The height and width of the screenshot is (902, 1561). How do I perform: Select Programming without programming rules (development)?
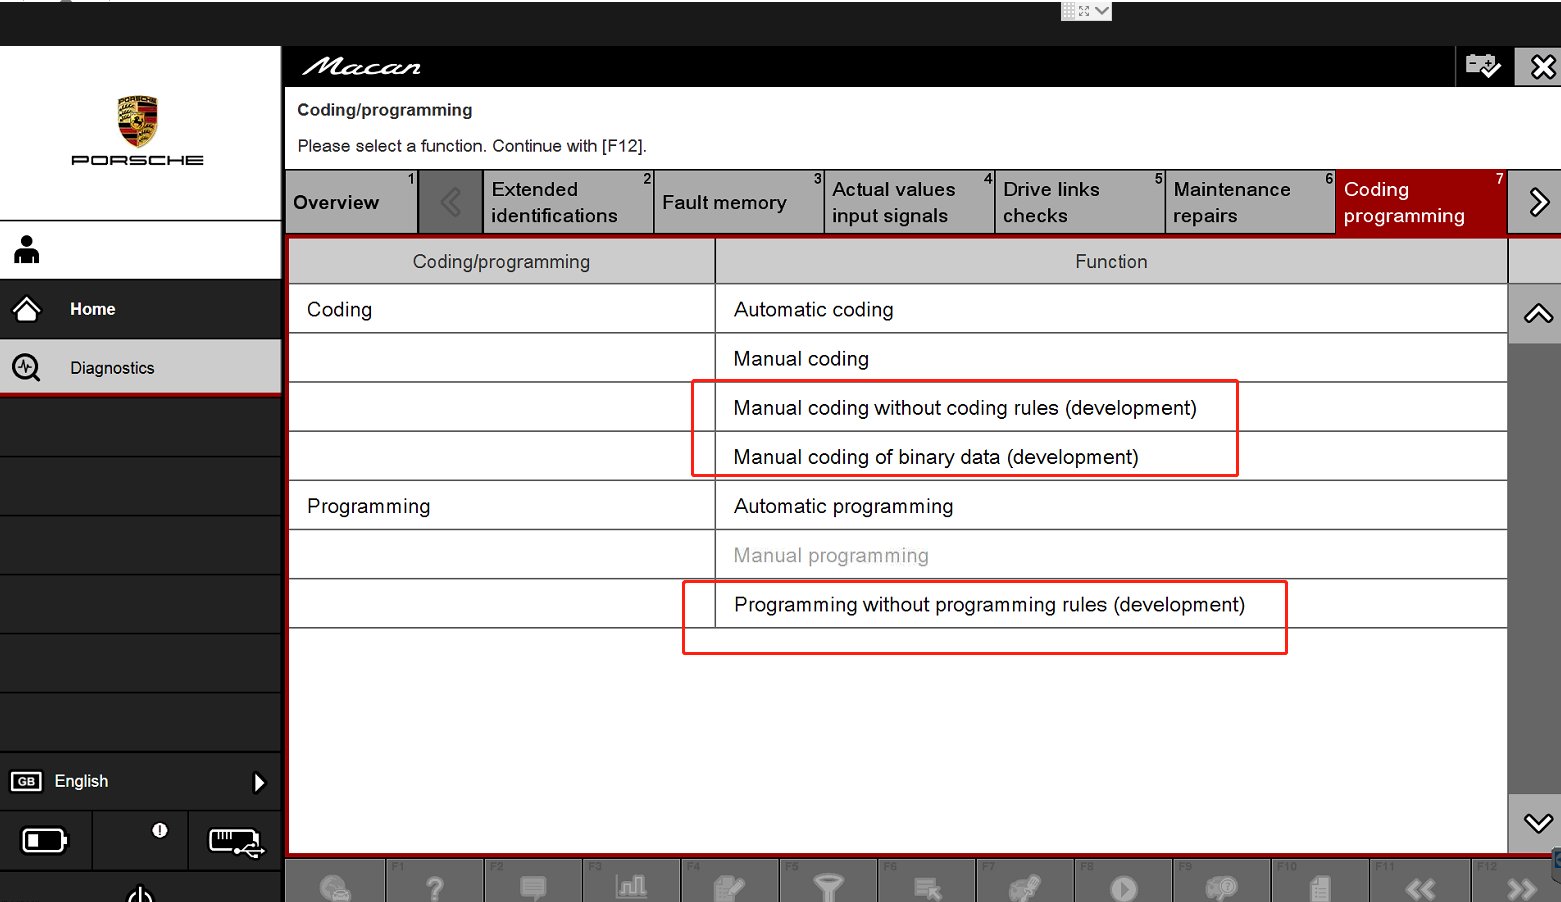pyautogui.click(x=1111, y=604)
